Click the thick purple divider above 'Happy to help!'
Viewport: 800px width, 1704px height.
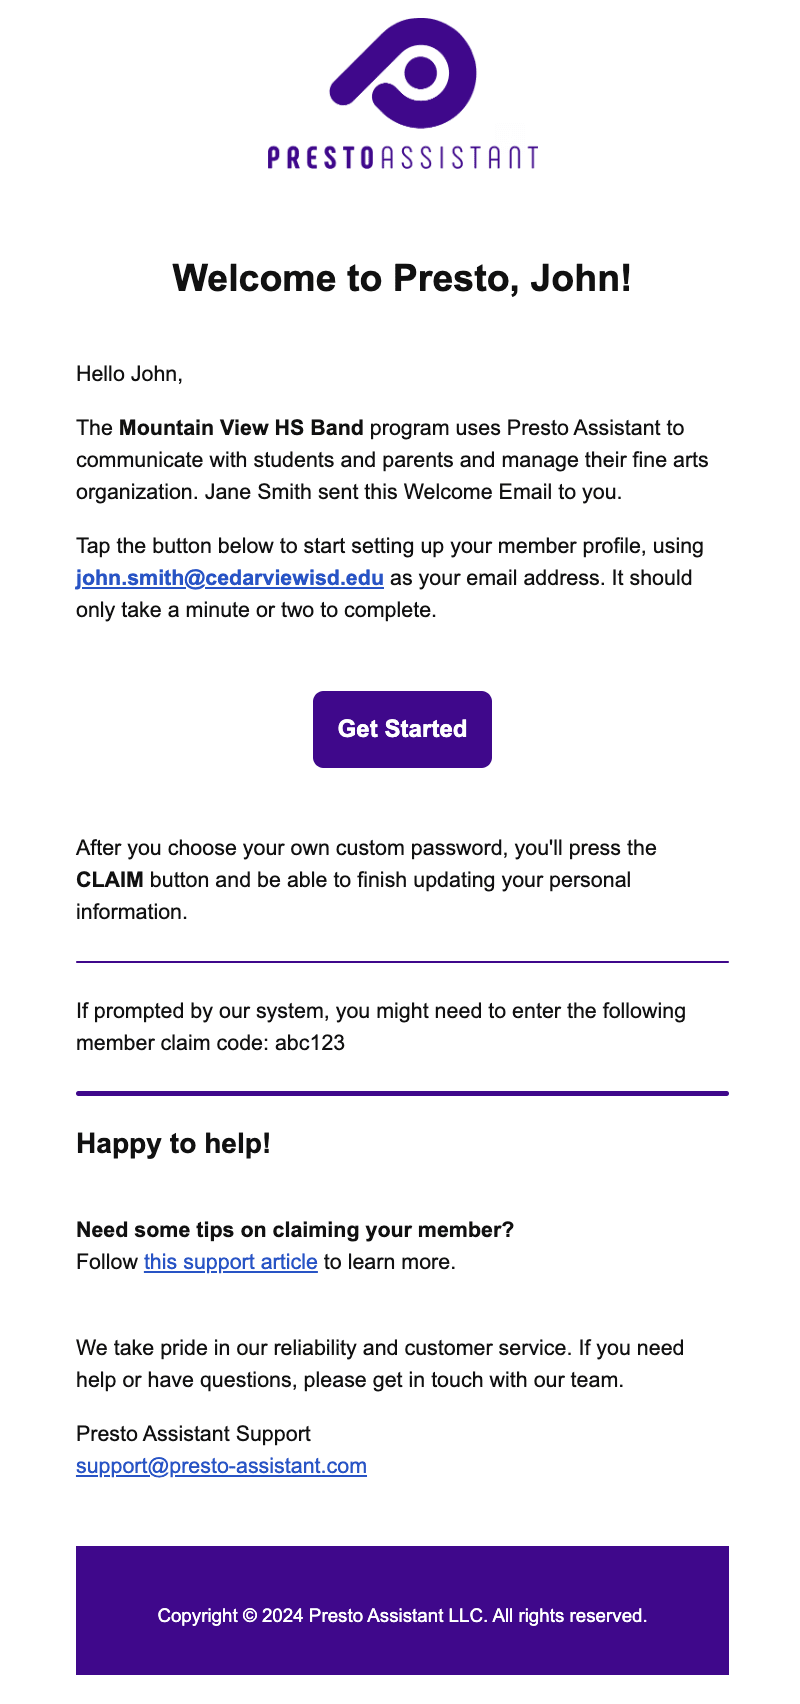(x=402, y=1094)
